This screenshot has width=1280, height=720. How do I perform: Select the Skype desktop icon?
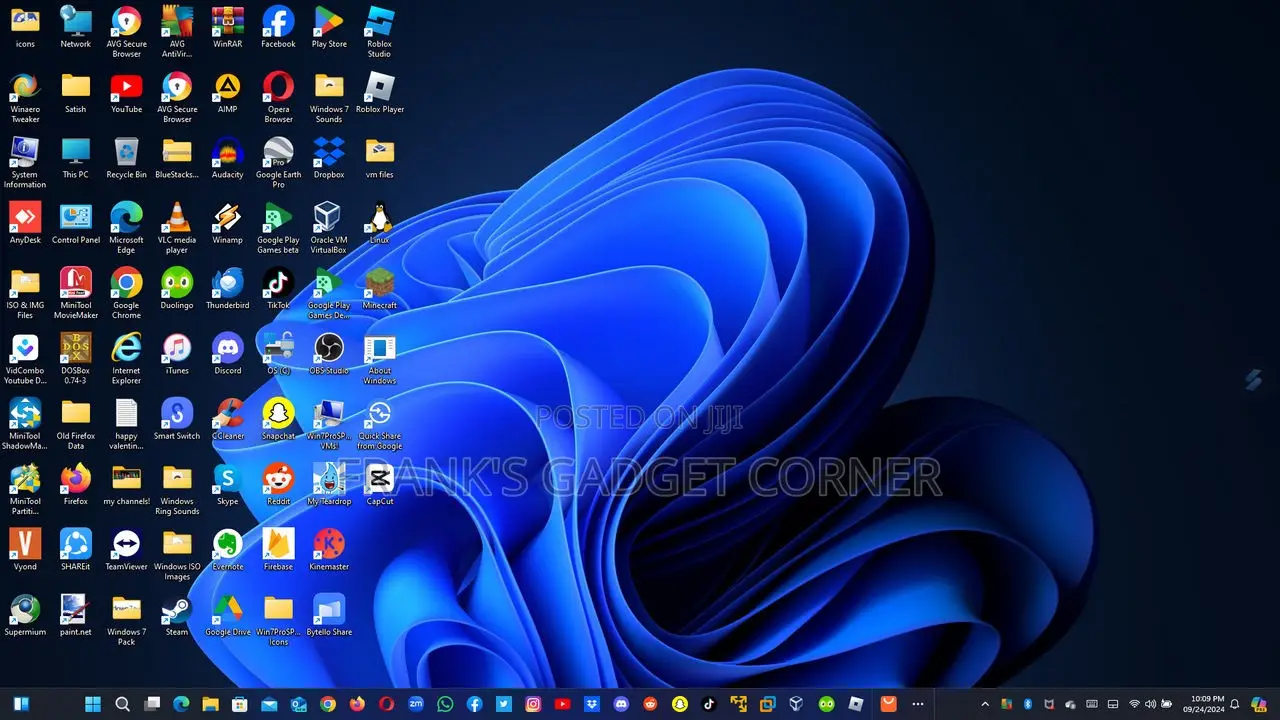tap(228, 485)
